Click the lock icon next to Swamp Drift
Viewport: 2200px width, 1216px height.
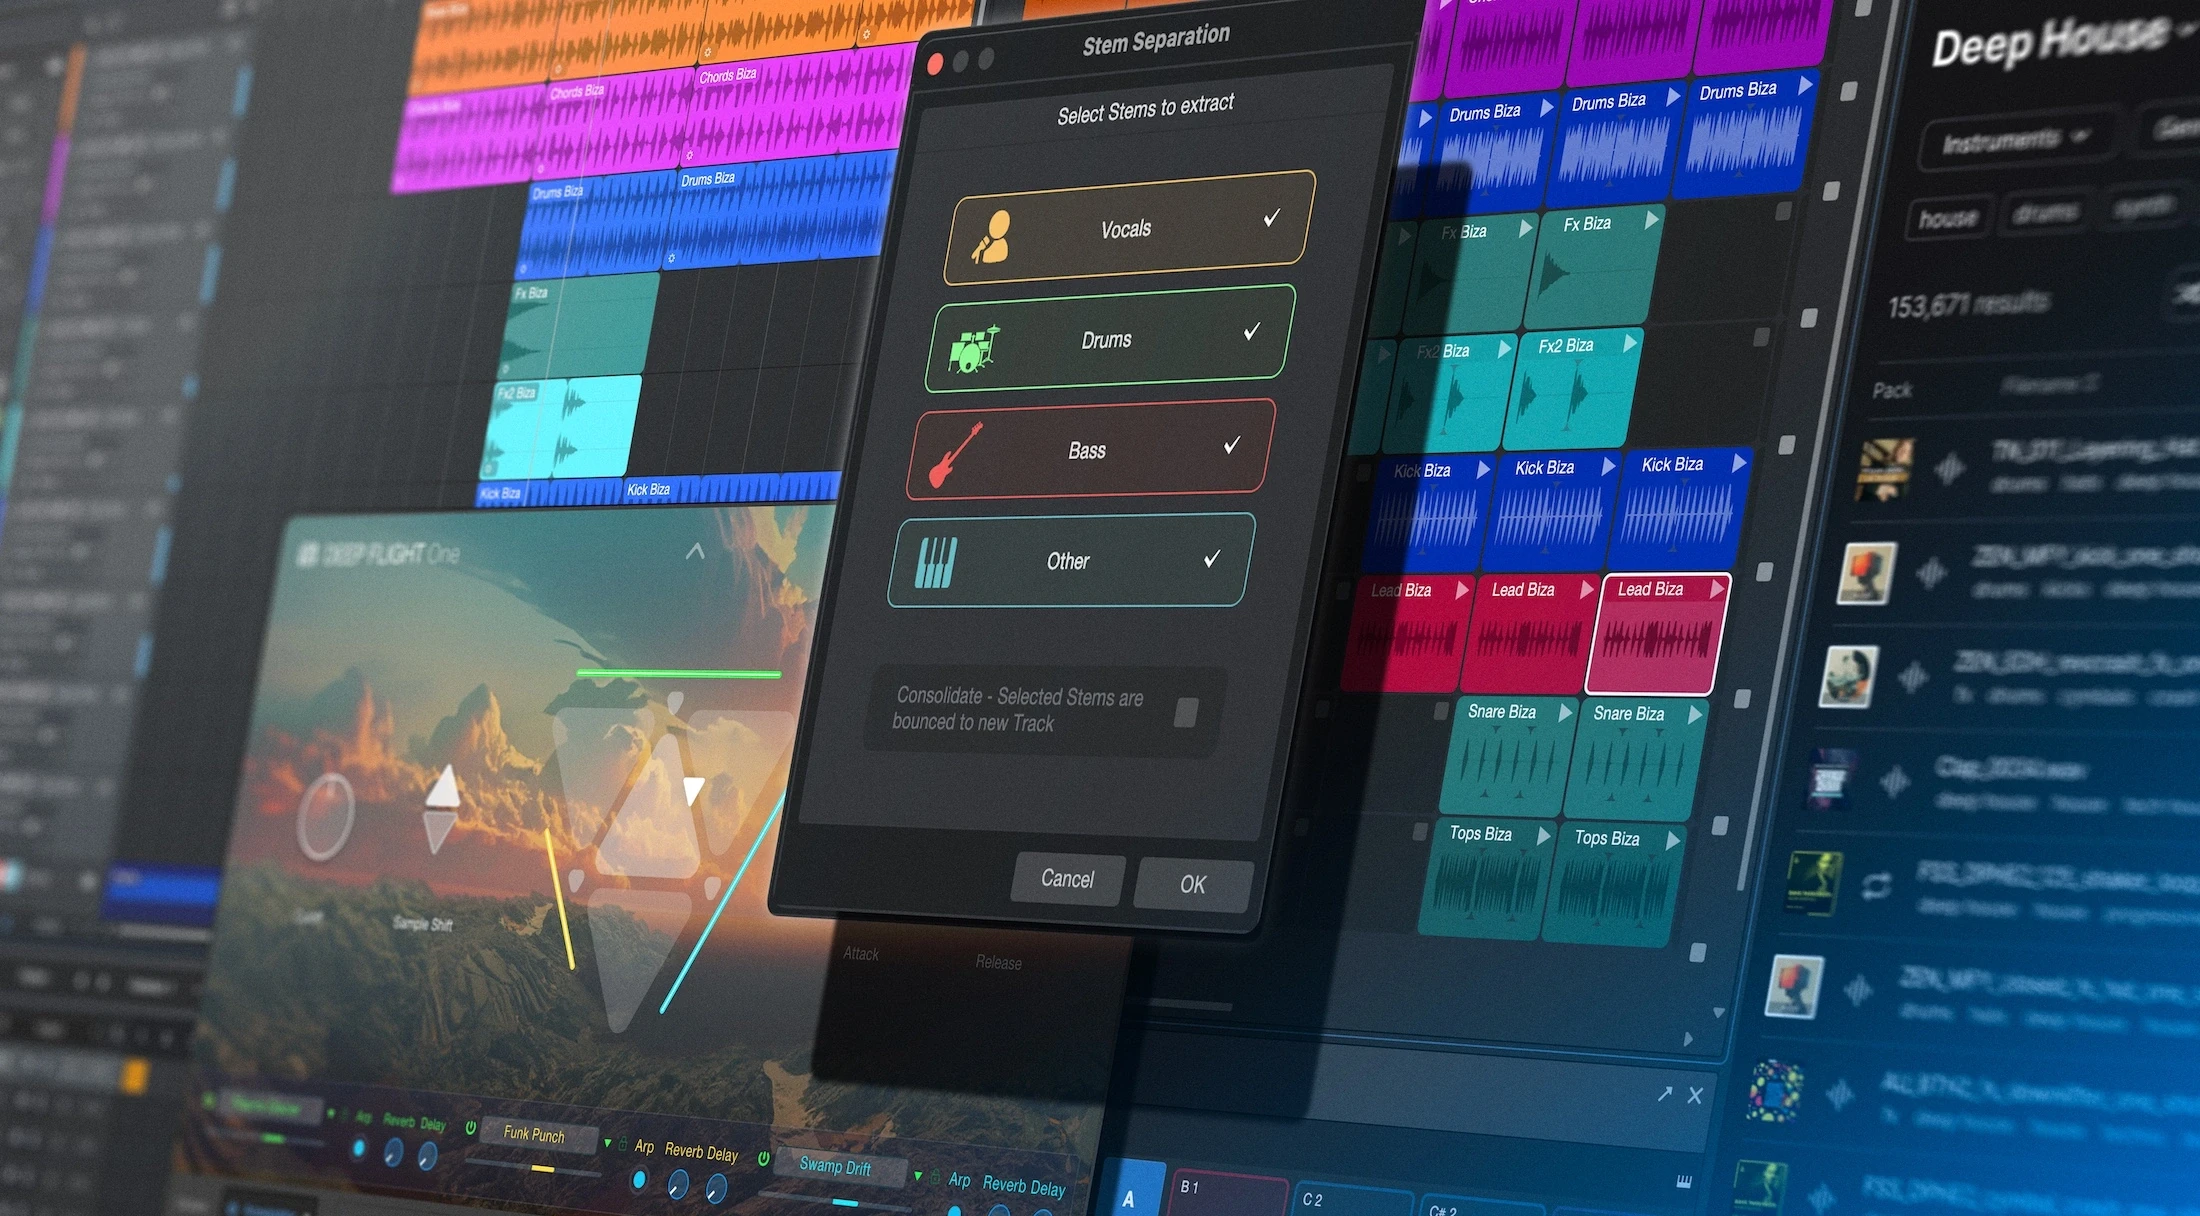pos(936,1177)
